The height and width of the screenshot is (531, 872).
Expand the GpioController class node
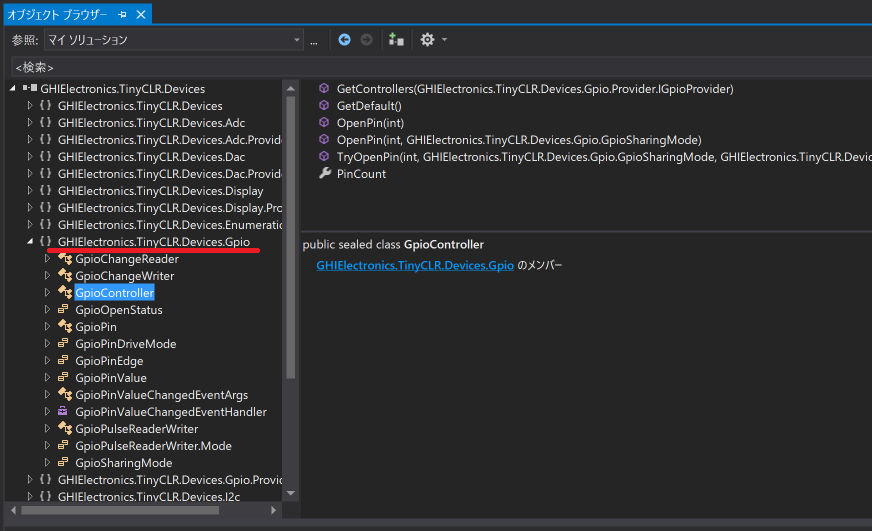tap(47, 292)
